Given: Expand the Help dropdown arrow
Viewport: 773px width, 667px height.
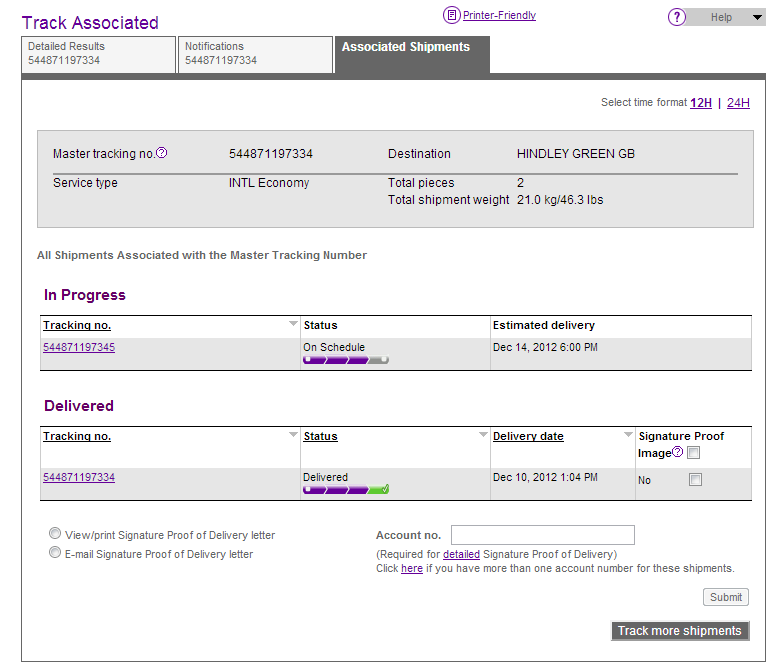Looking at the screenshot, I should pos(756,17).
